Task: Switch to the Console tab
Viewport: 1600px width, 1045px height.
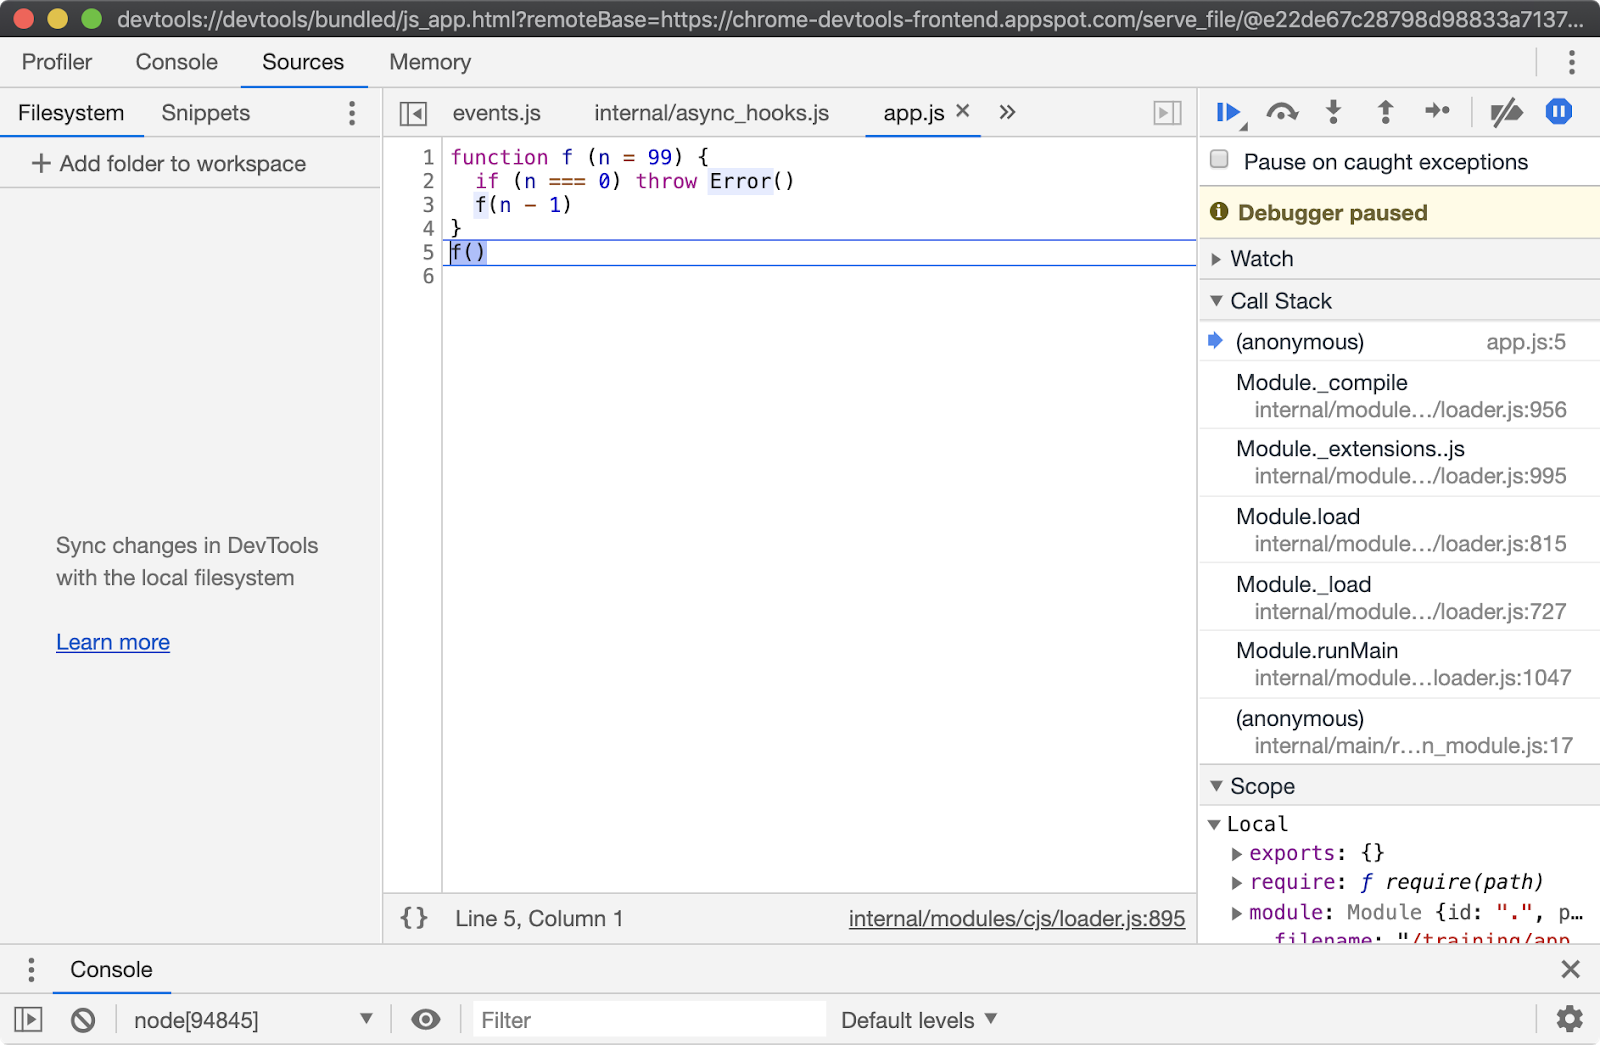Action: click(x=177, y=62)
